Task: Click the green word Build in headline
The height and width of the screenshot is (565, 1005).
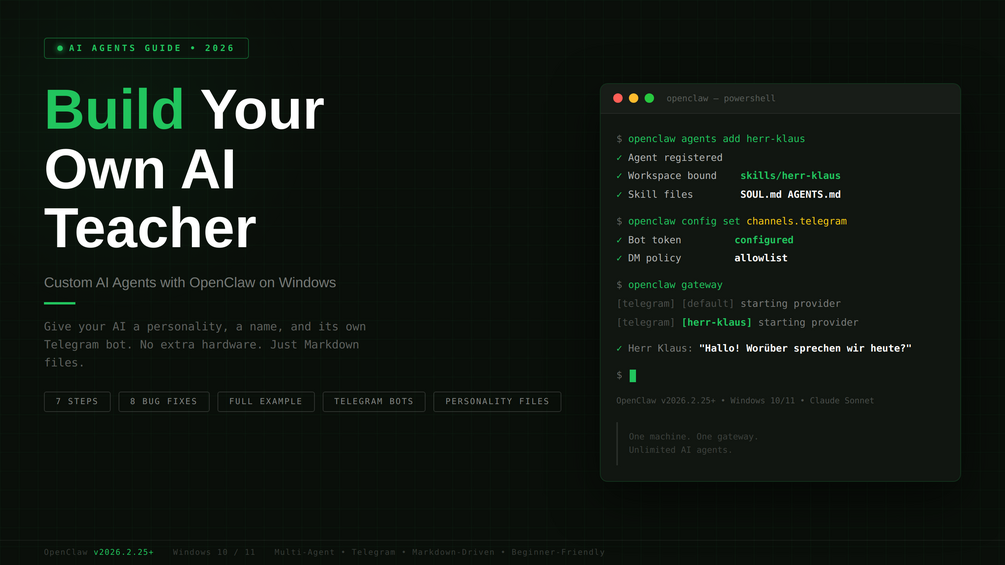Action: [115, 110]
